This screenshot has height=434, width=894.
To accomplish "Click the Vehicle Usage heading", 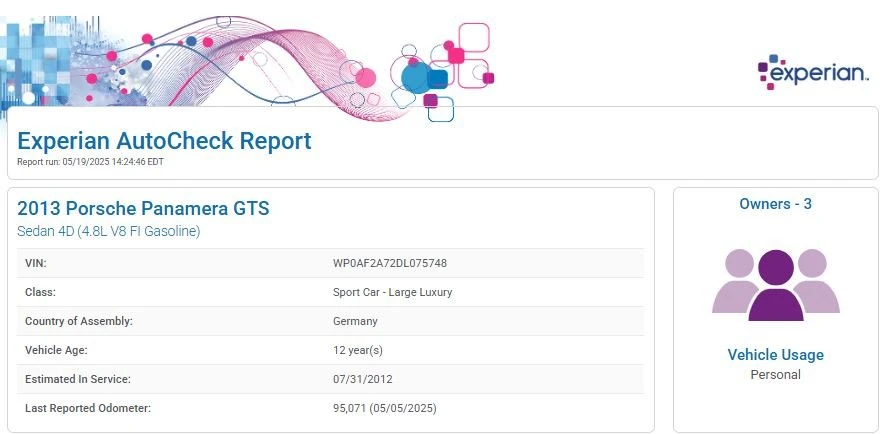I will pos(775,355).
